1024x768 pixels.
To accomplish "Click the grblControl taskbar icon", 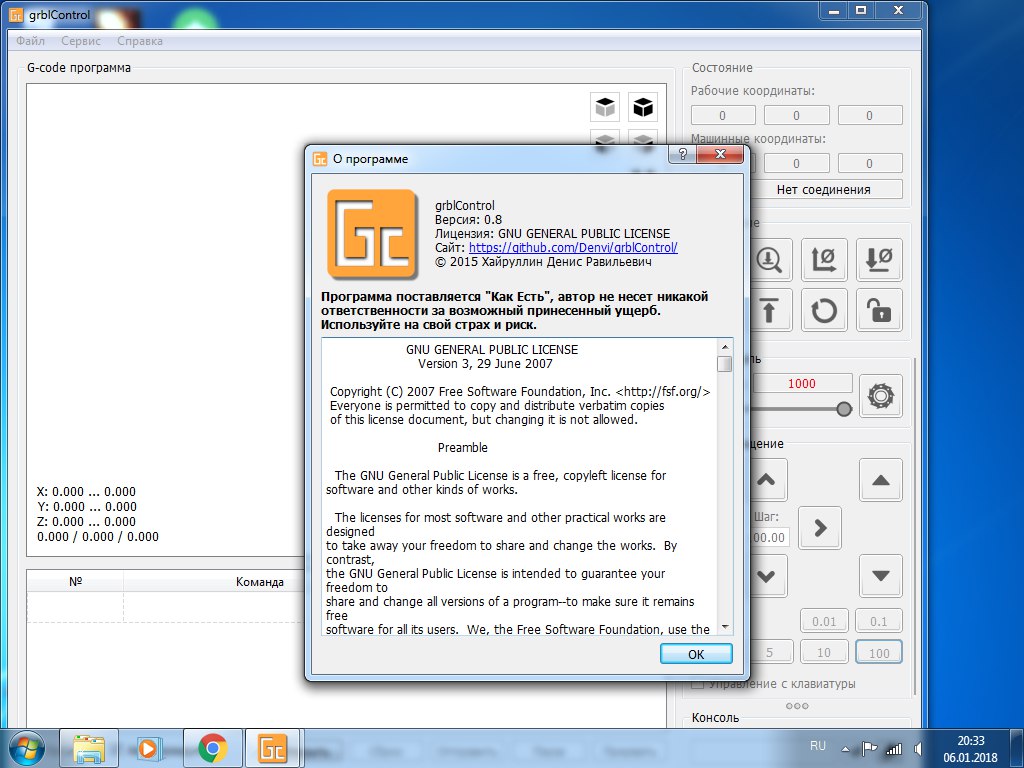I will click(272, 748).
